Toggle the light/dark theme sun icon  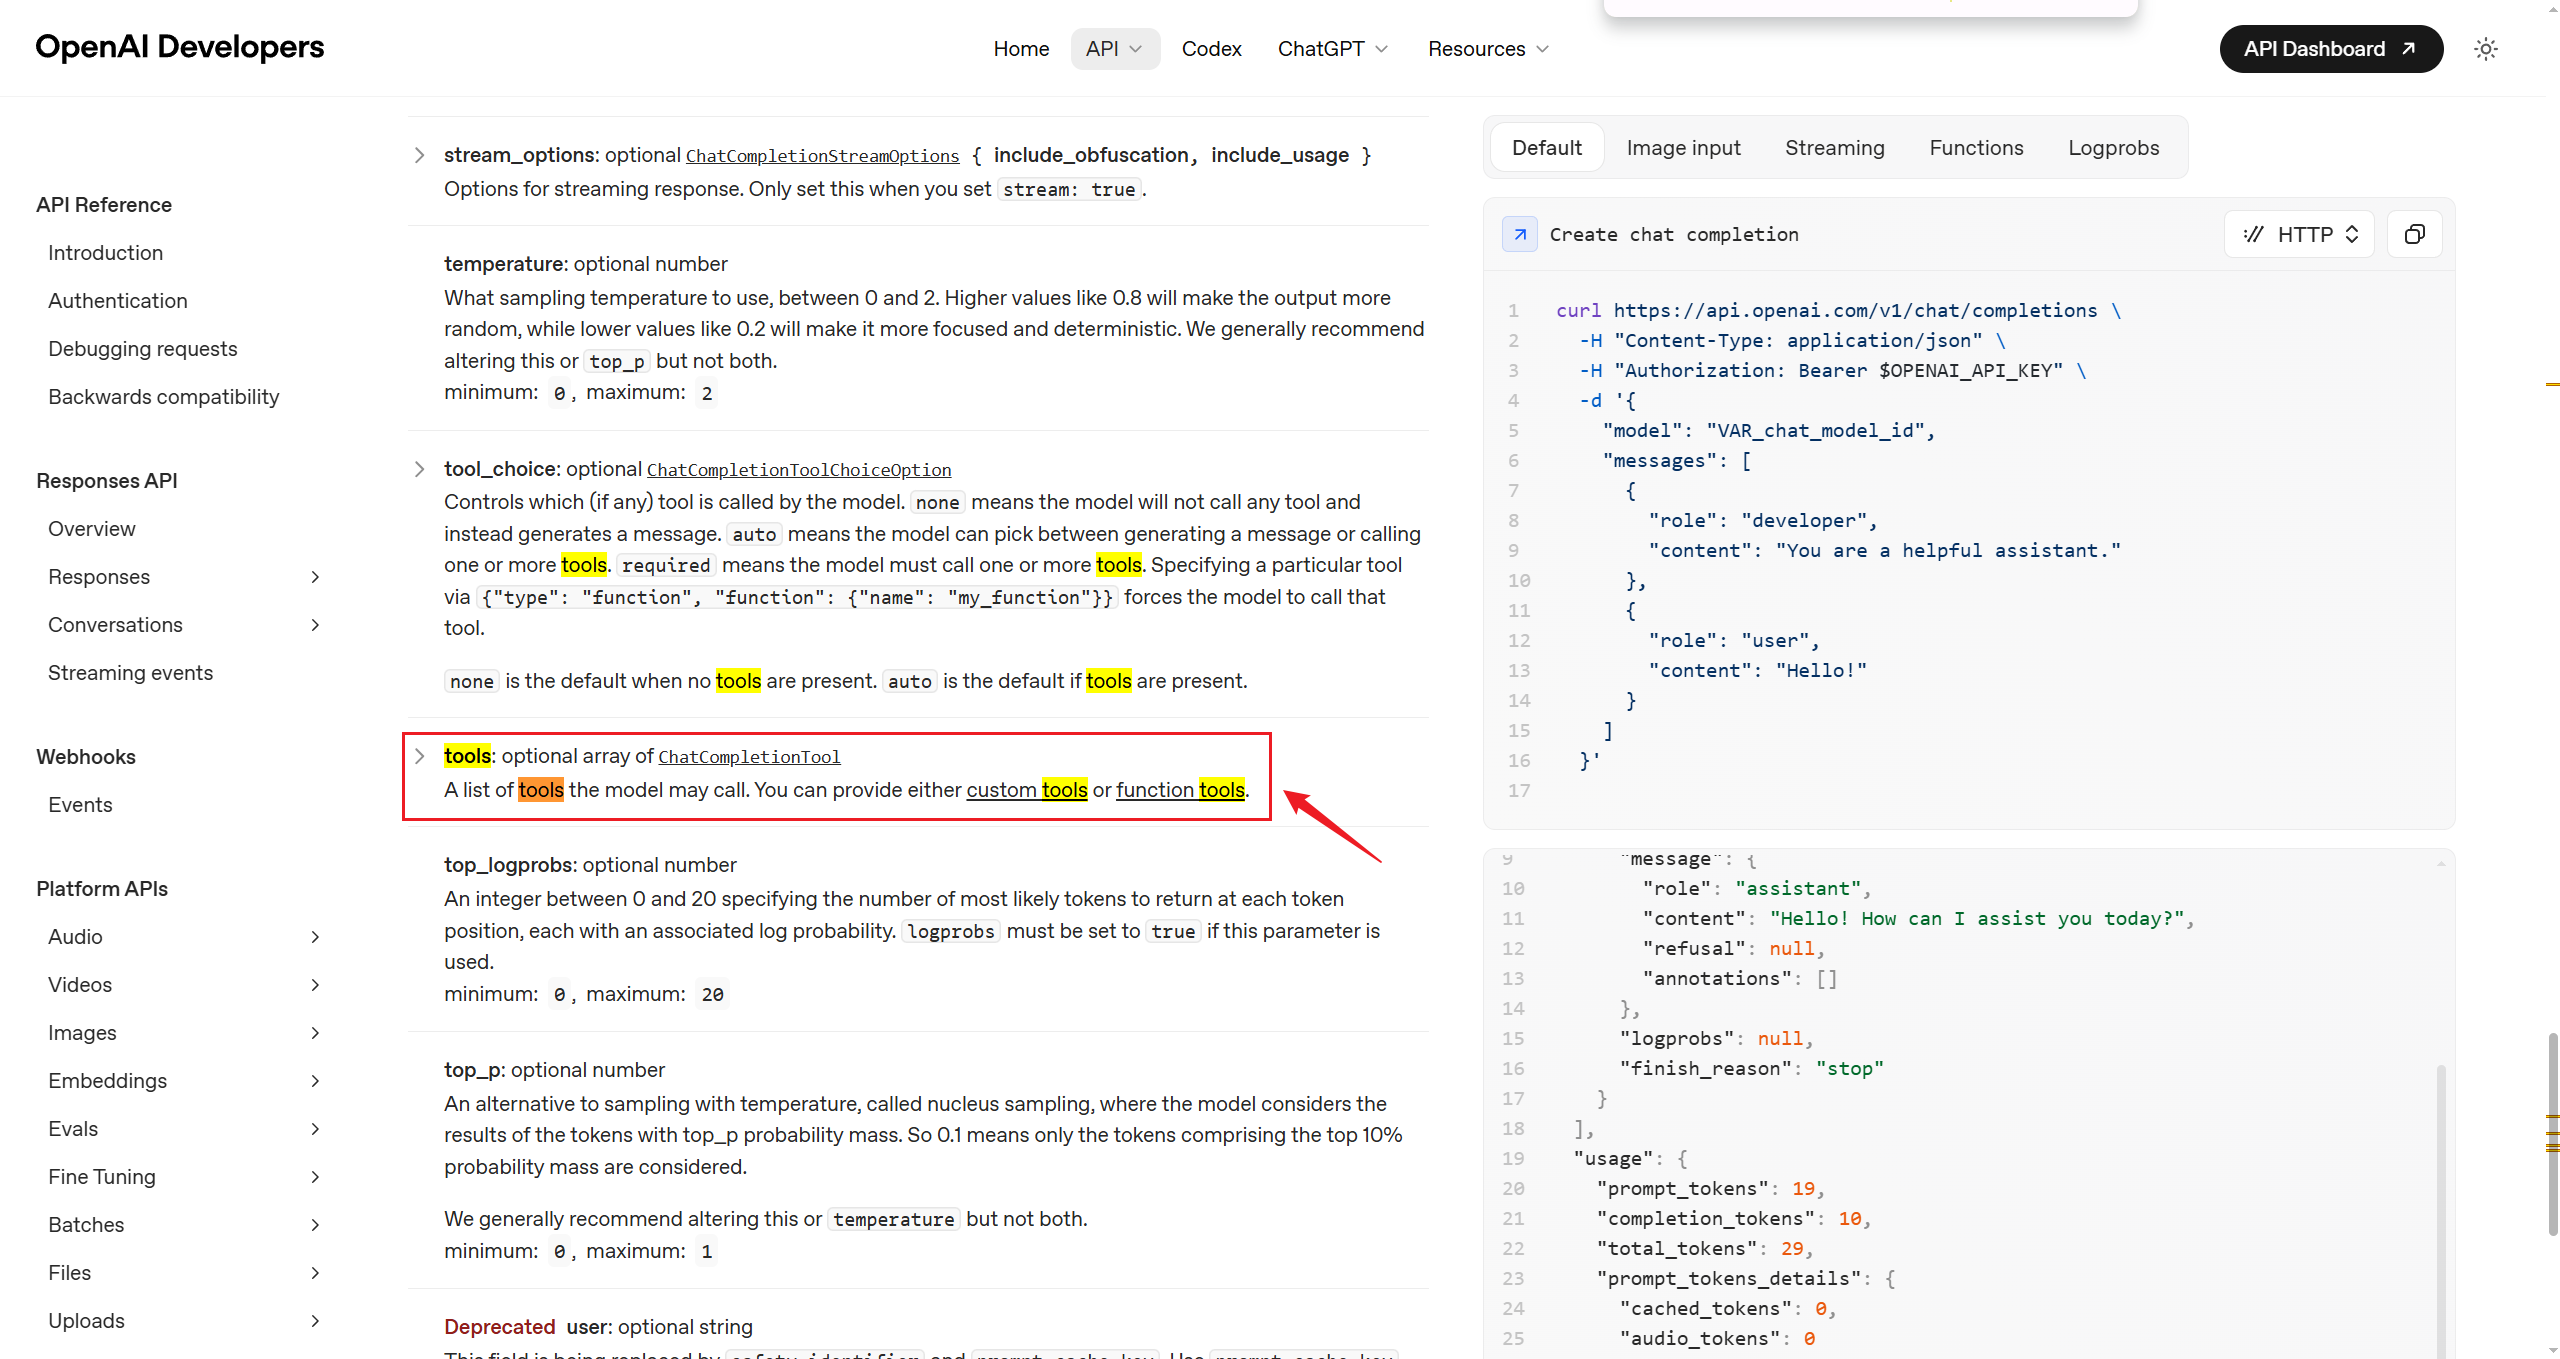click(2486, 49)
